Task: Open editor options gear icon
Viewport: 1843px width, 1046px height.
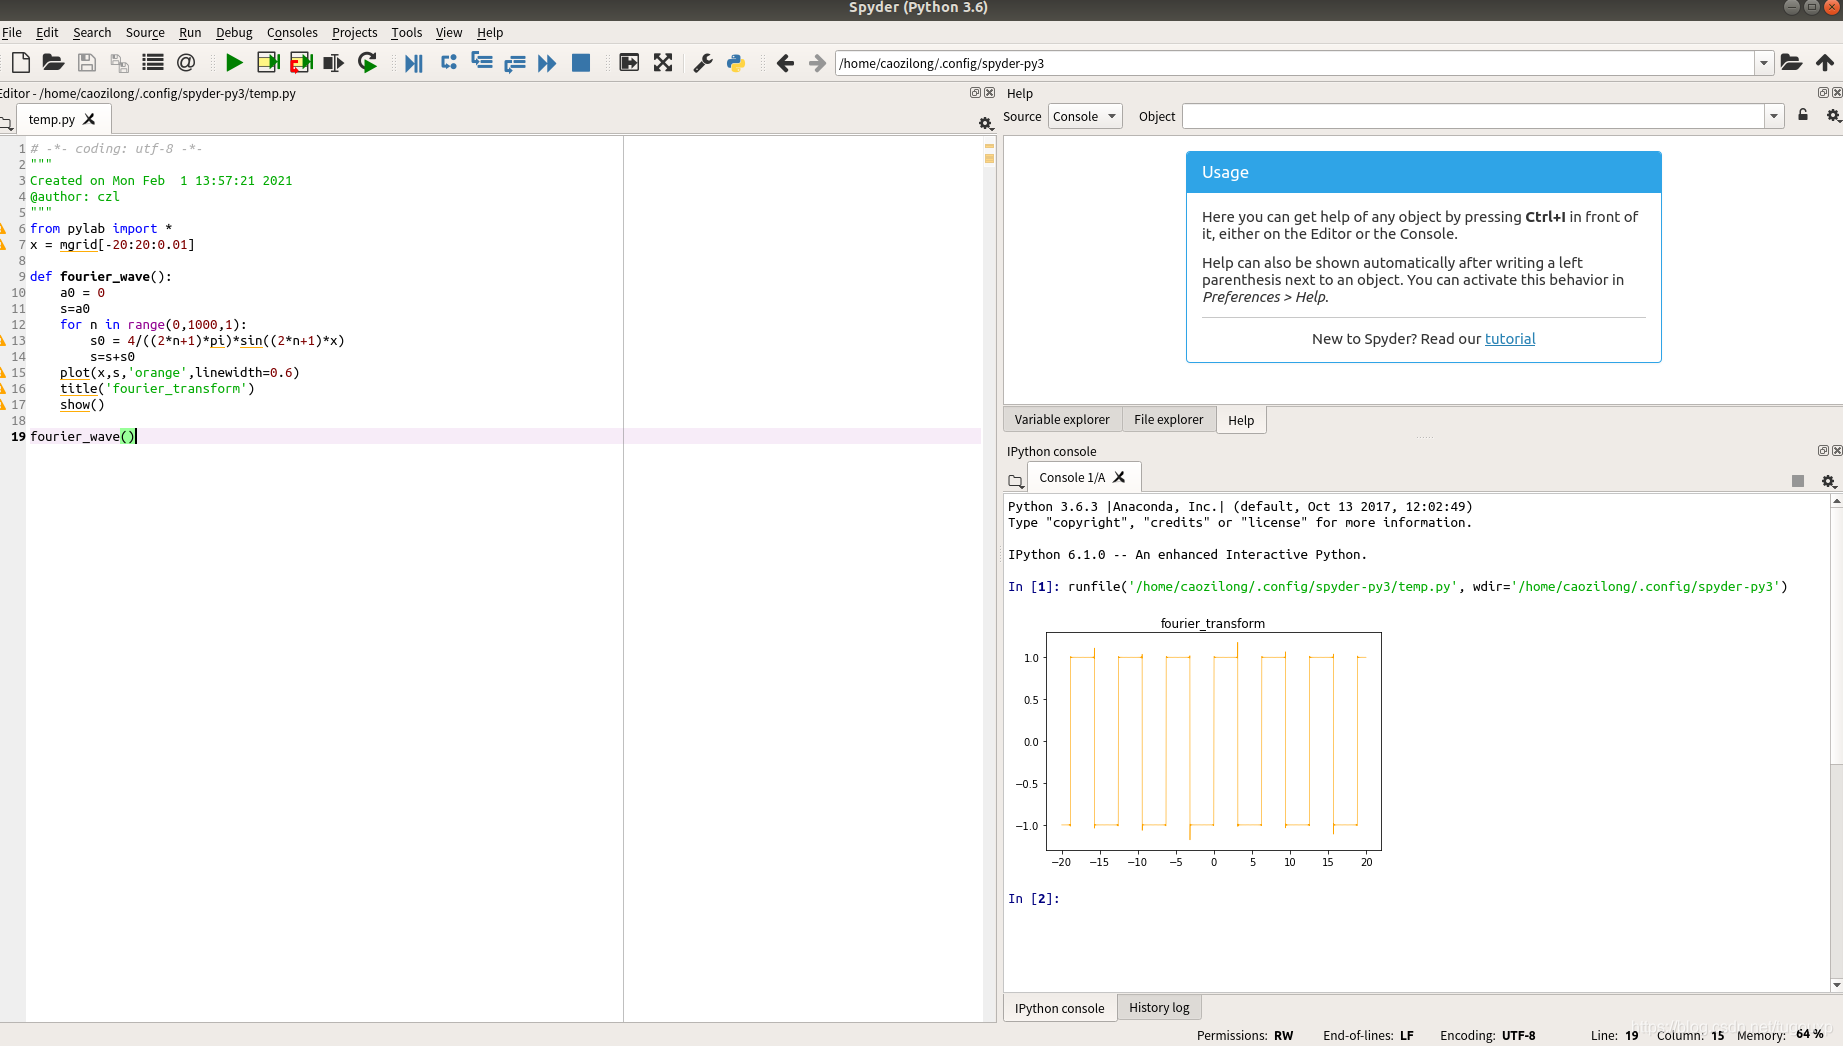Action: click(x=985, y=124)
